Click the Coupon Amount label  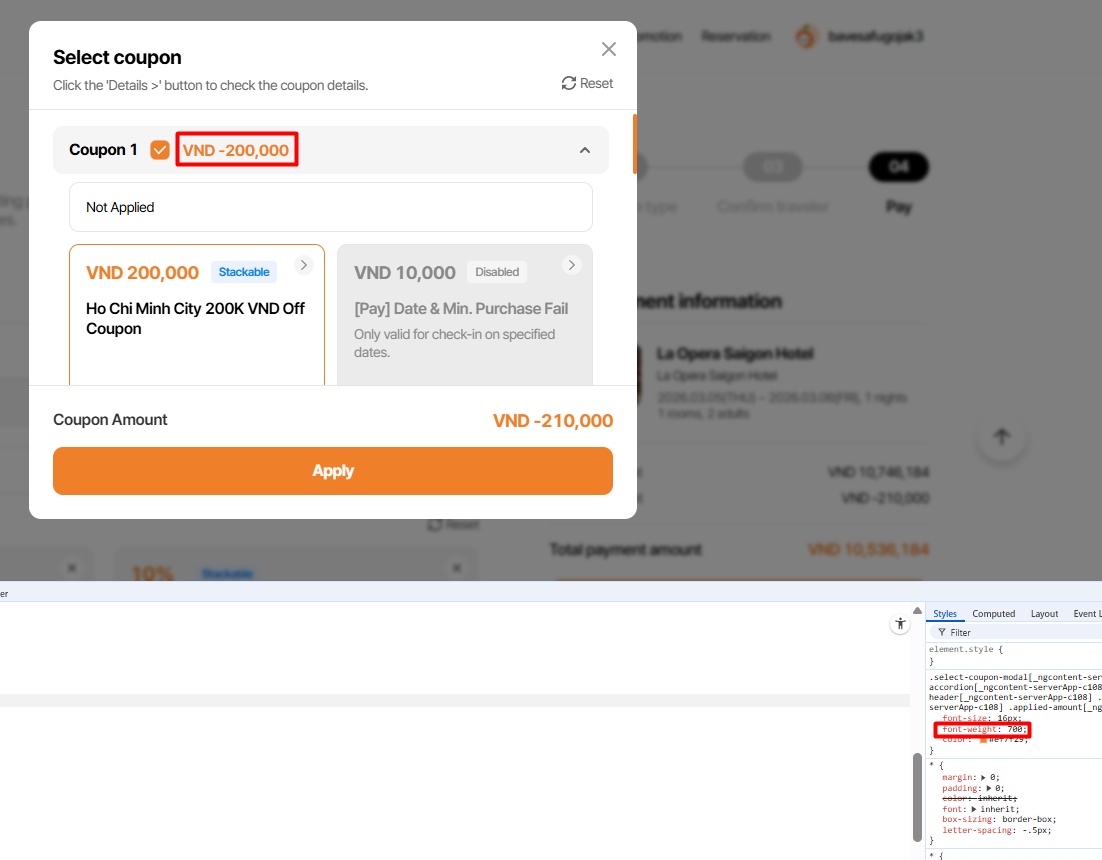tap(110, 419)
